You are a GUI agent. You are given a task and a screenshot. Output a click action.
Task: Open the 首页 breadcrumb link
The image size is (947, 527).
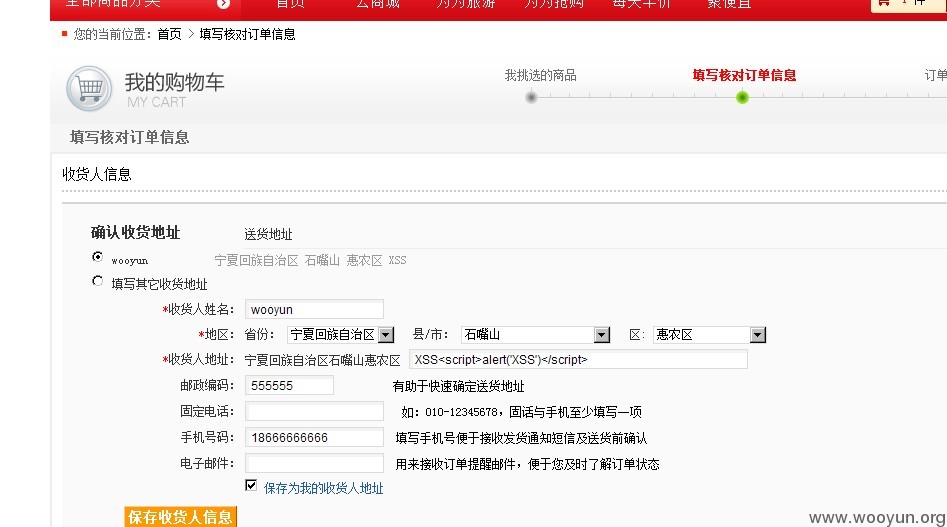click(169, 34)
